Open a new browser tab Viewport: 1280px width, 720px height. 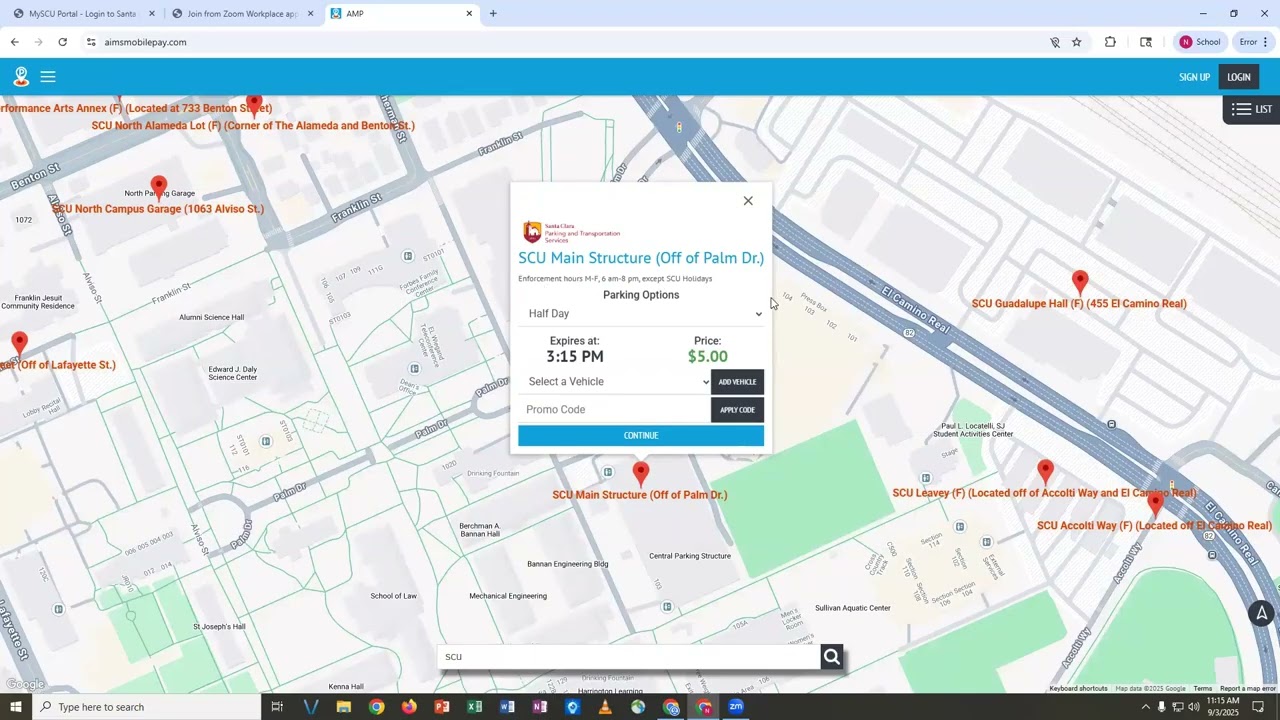tap(493, 14)
